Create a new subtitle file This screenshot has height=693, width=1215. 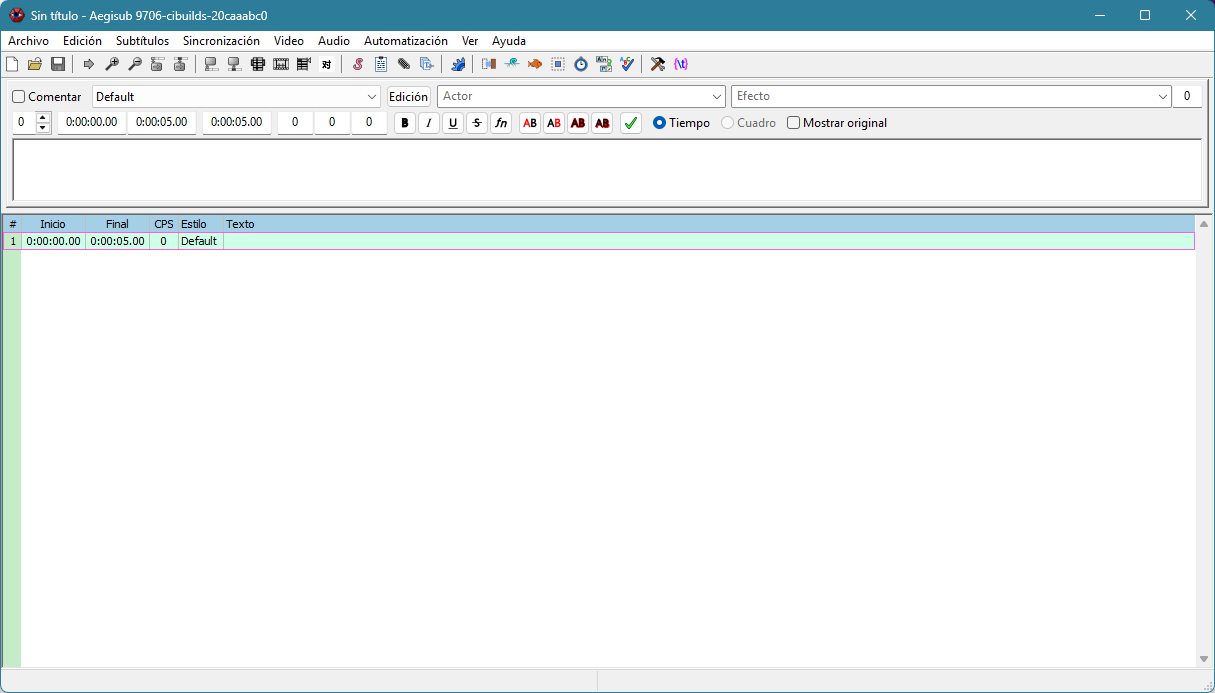coord(12,64)
